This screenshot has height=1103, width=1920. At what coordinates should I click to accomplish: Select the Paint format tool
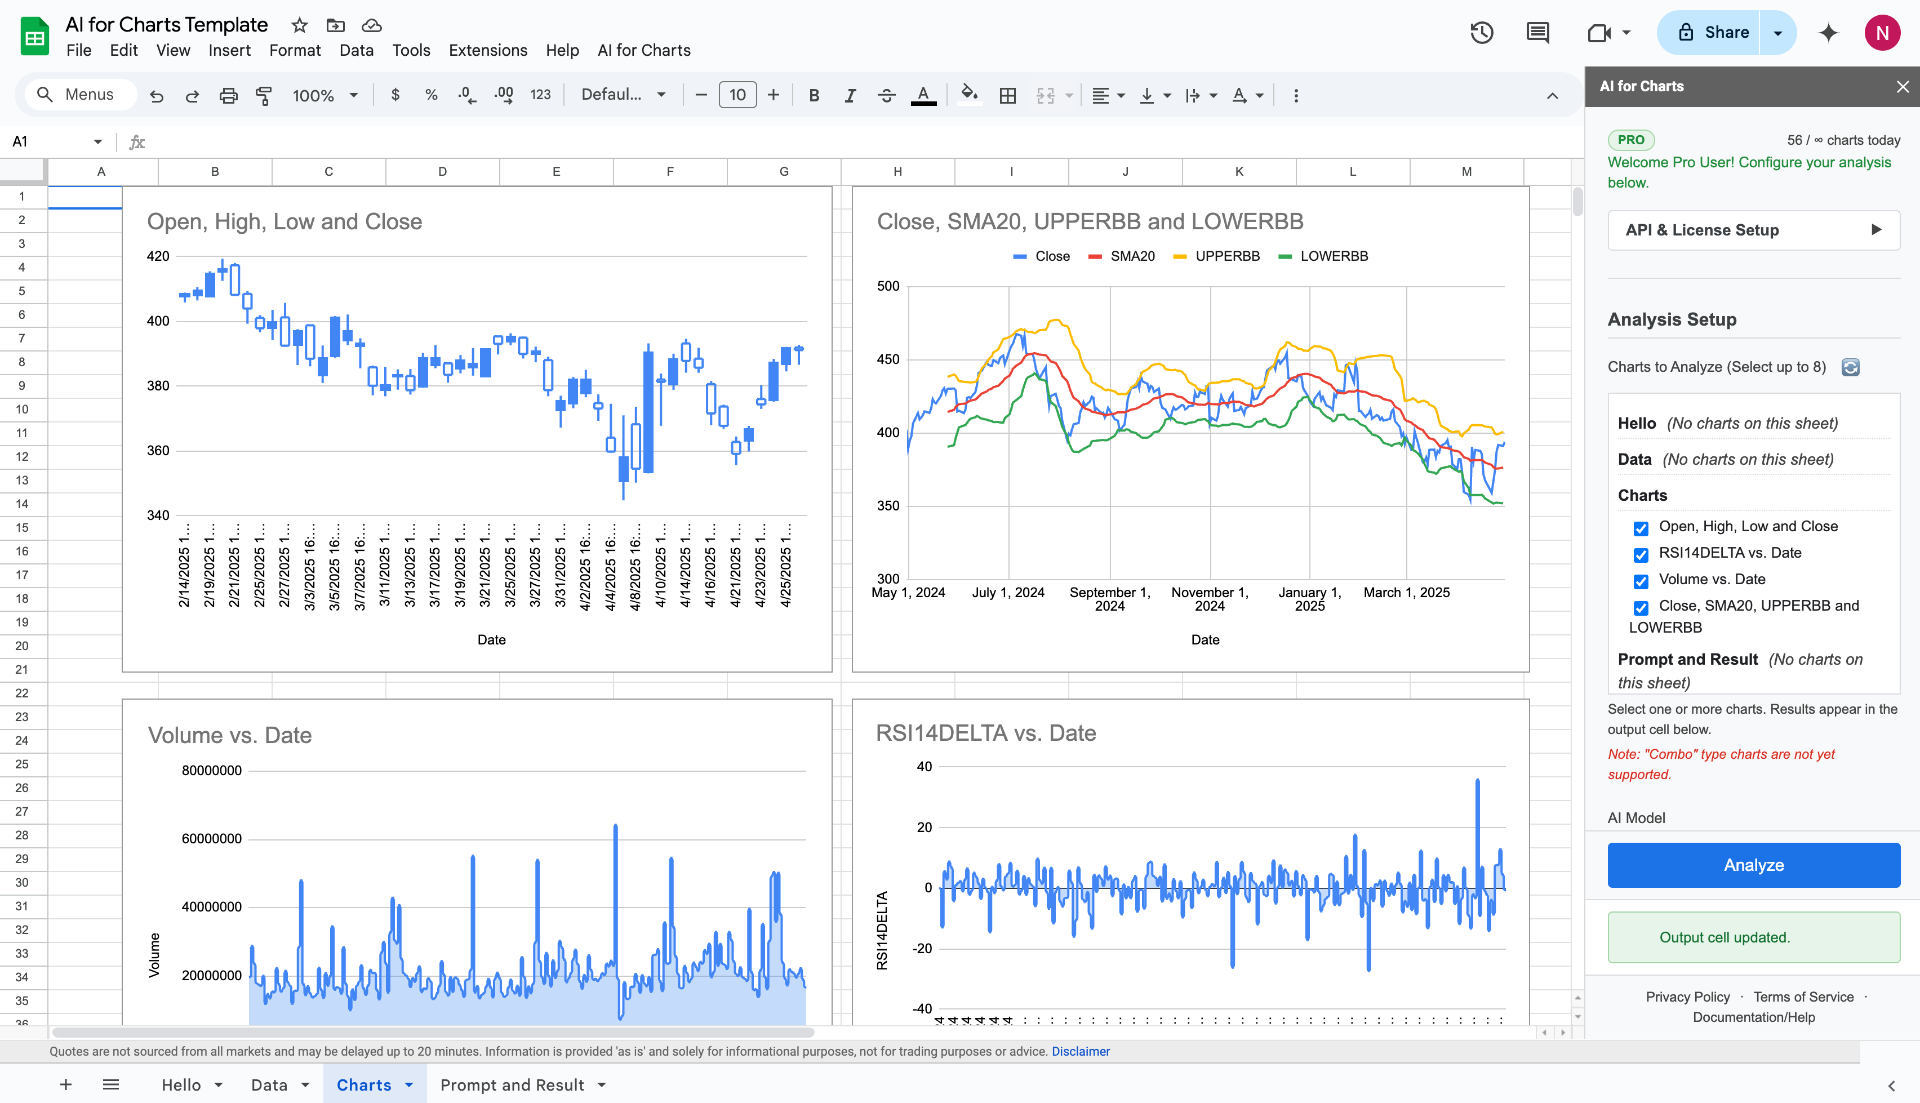264,95
